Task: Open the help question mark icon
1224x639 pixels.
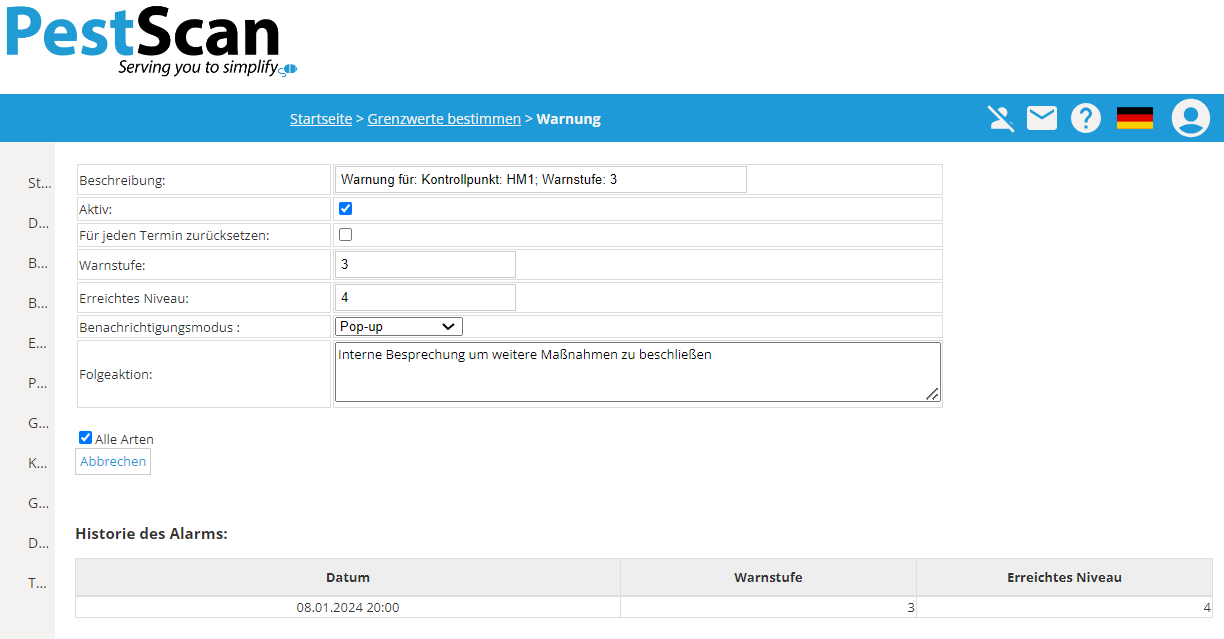Action: click(x=1086, y=118)
